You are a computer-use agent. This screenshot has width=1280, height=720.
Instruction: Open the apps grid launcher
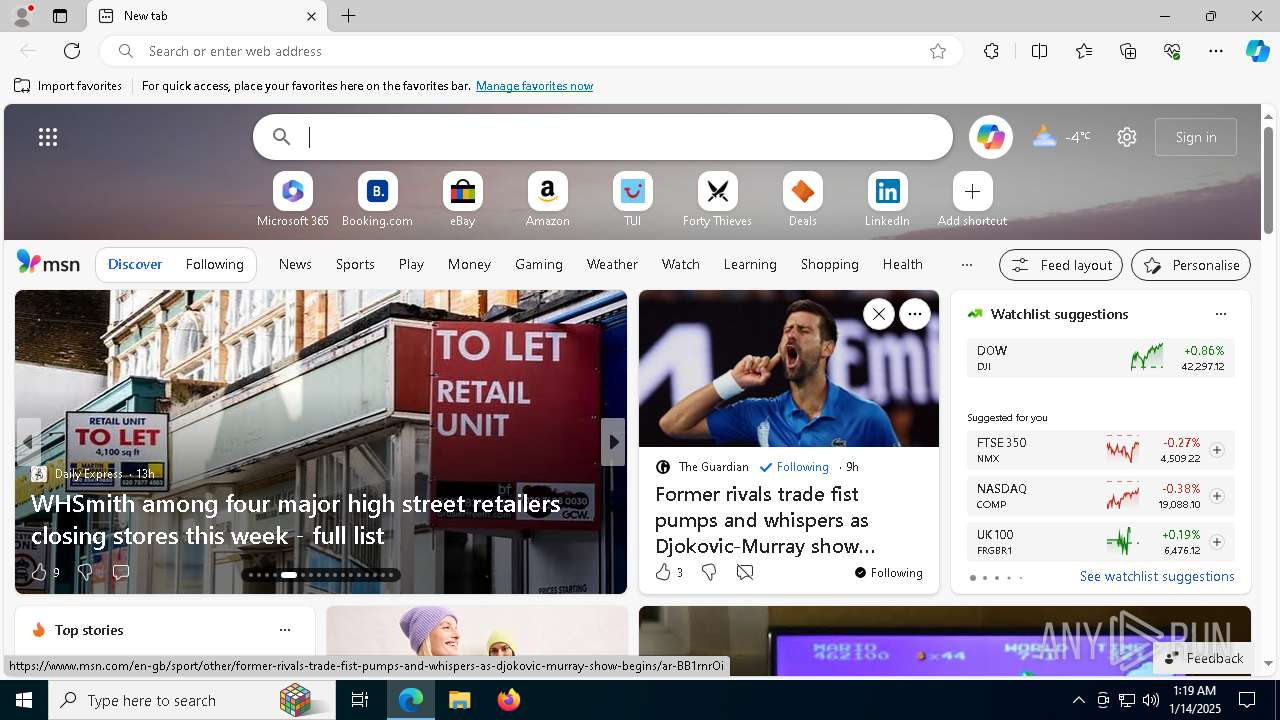pos(48,137)
